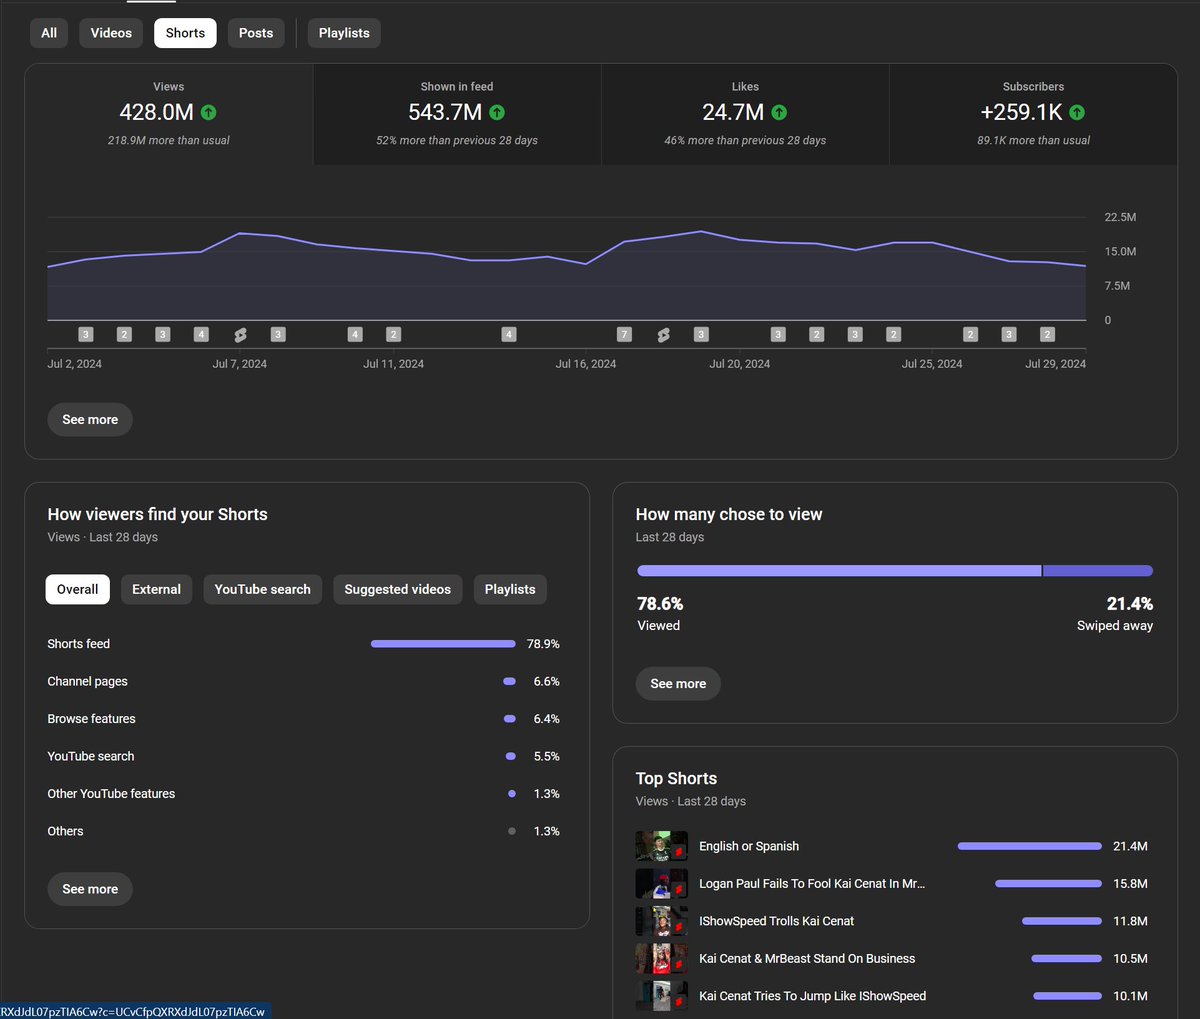The image size is (1200, 1019).
Task: Click the Channel pages traffic source label
Action: click(88, 682)
